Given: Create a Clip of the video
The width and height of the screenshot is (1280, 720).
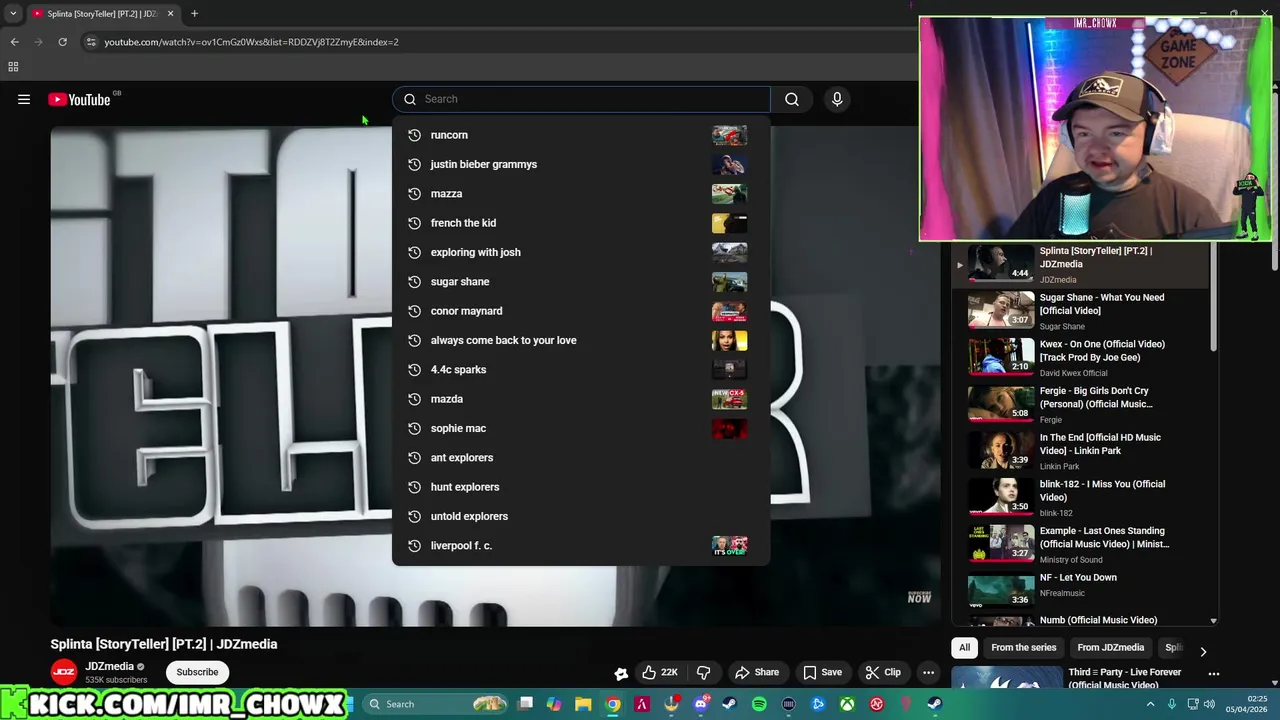Looking at the screenshot, I should pyautogui.click(x=883, y=672).
